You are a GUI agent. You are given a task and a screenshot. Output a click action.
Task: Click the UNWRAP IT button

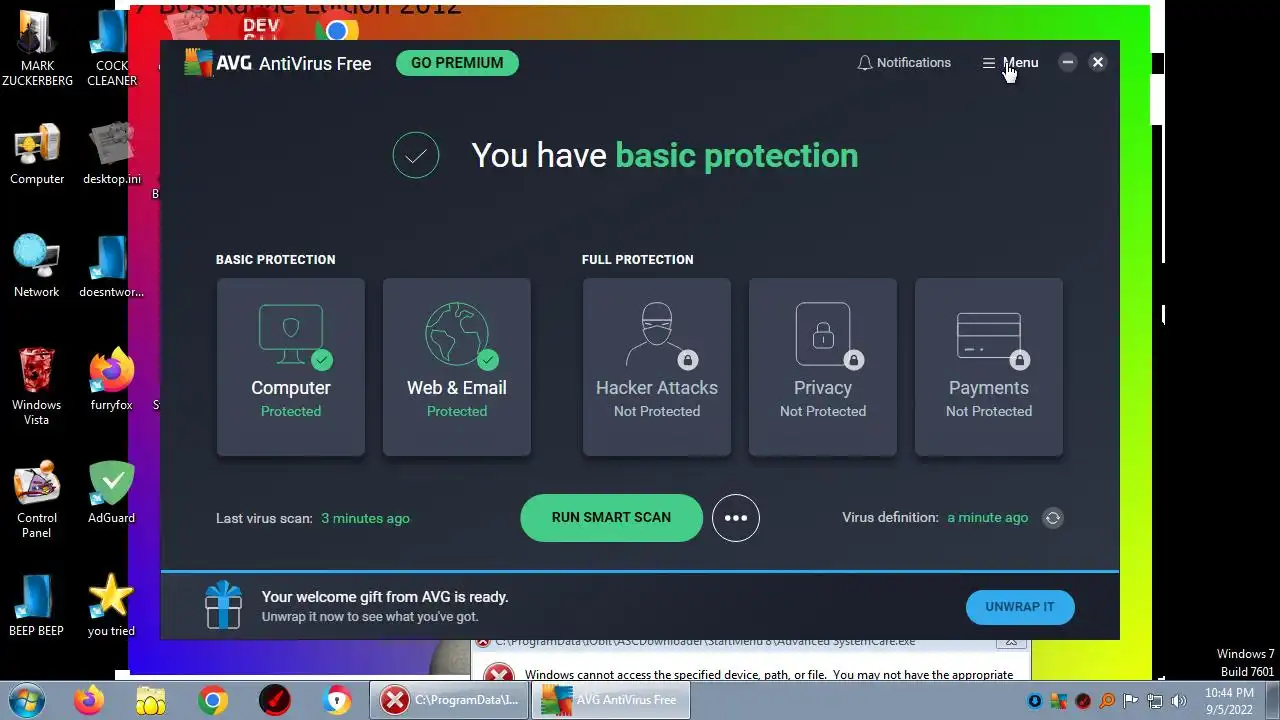[1020, 607]
